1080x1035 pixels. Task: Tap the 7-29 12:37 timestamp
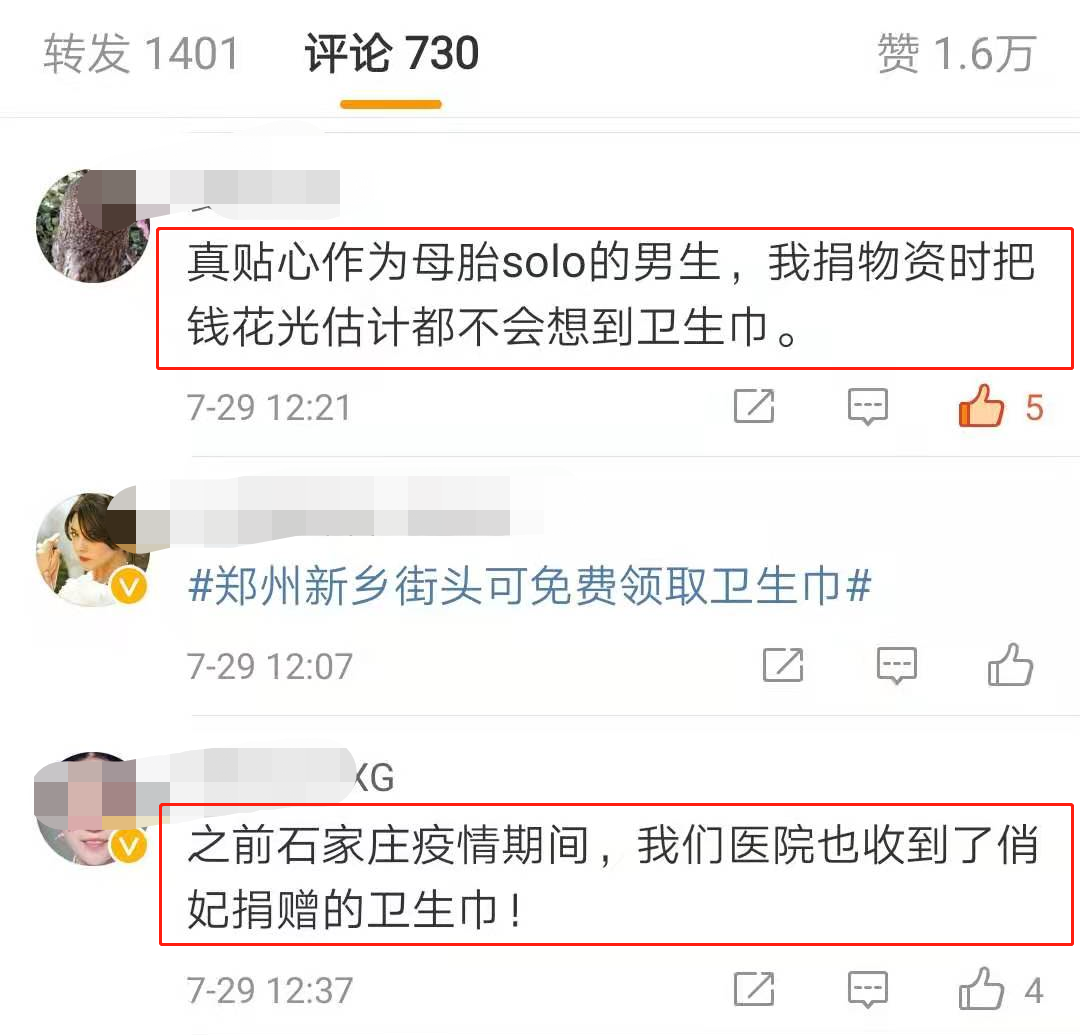pyautogui.click(x=270, y=991)
